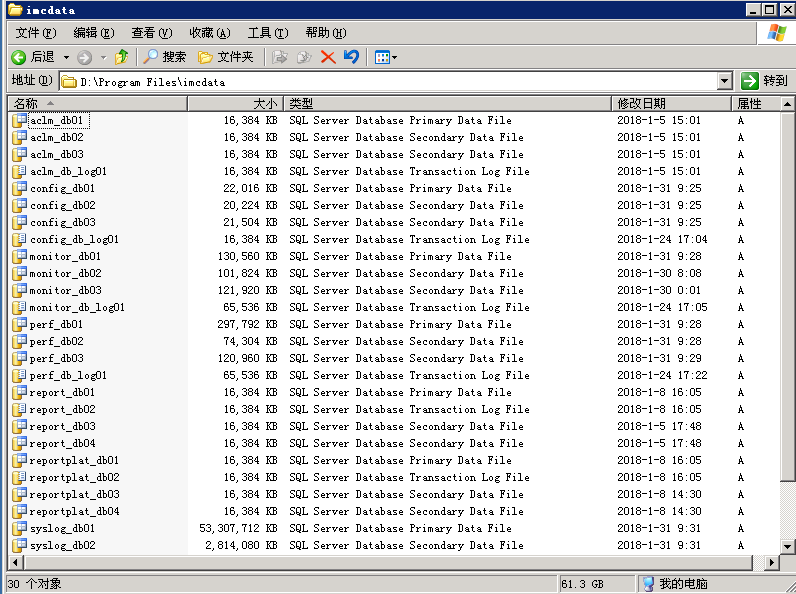Select the syslog_db02 file icon

point(19,545)
